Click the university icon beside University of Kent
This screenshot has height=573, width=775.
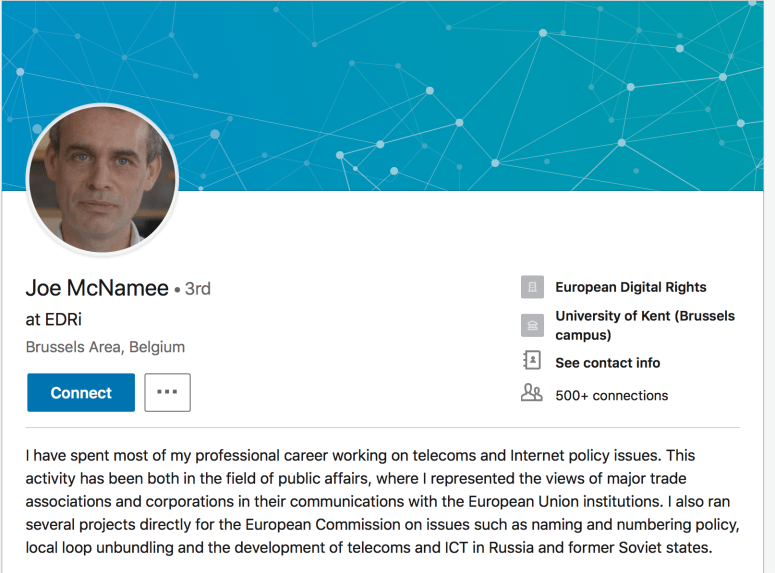(x=532, y=325)
